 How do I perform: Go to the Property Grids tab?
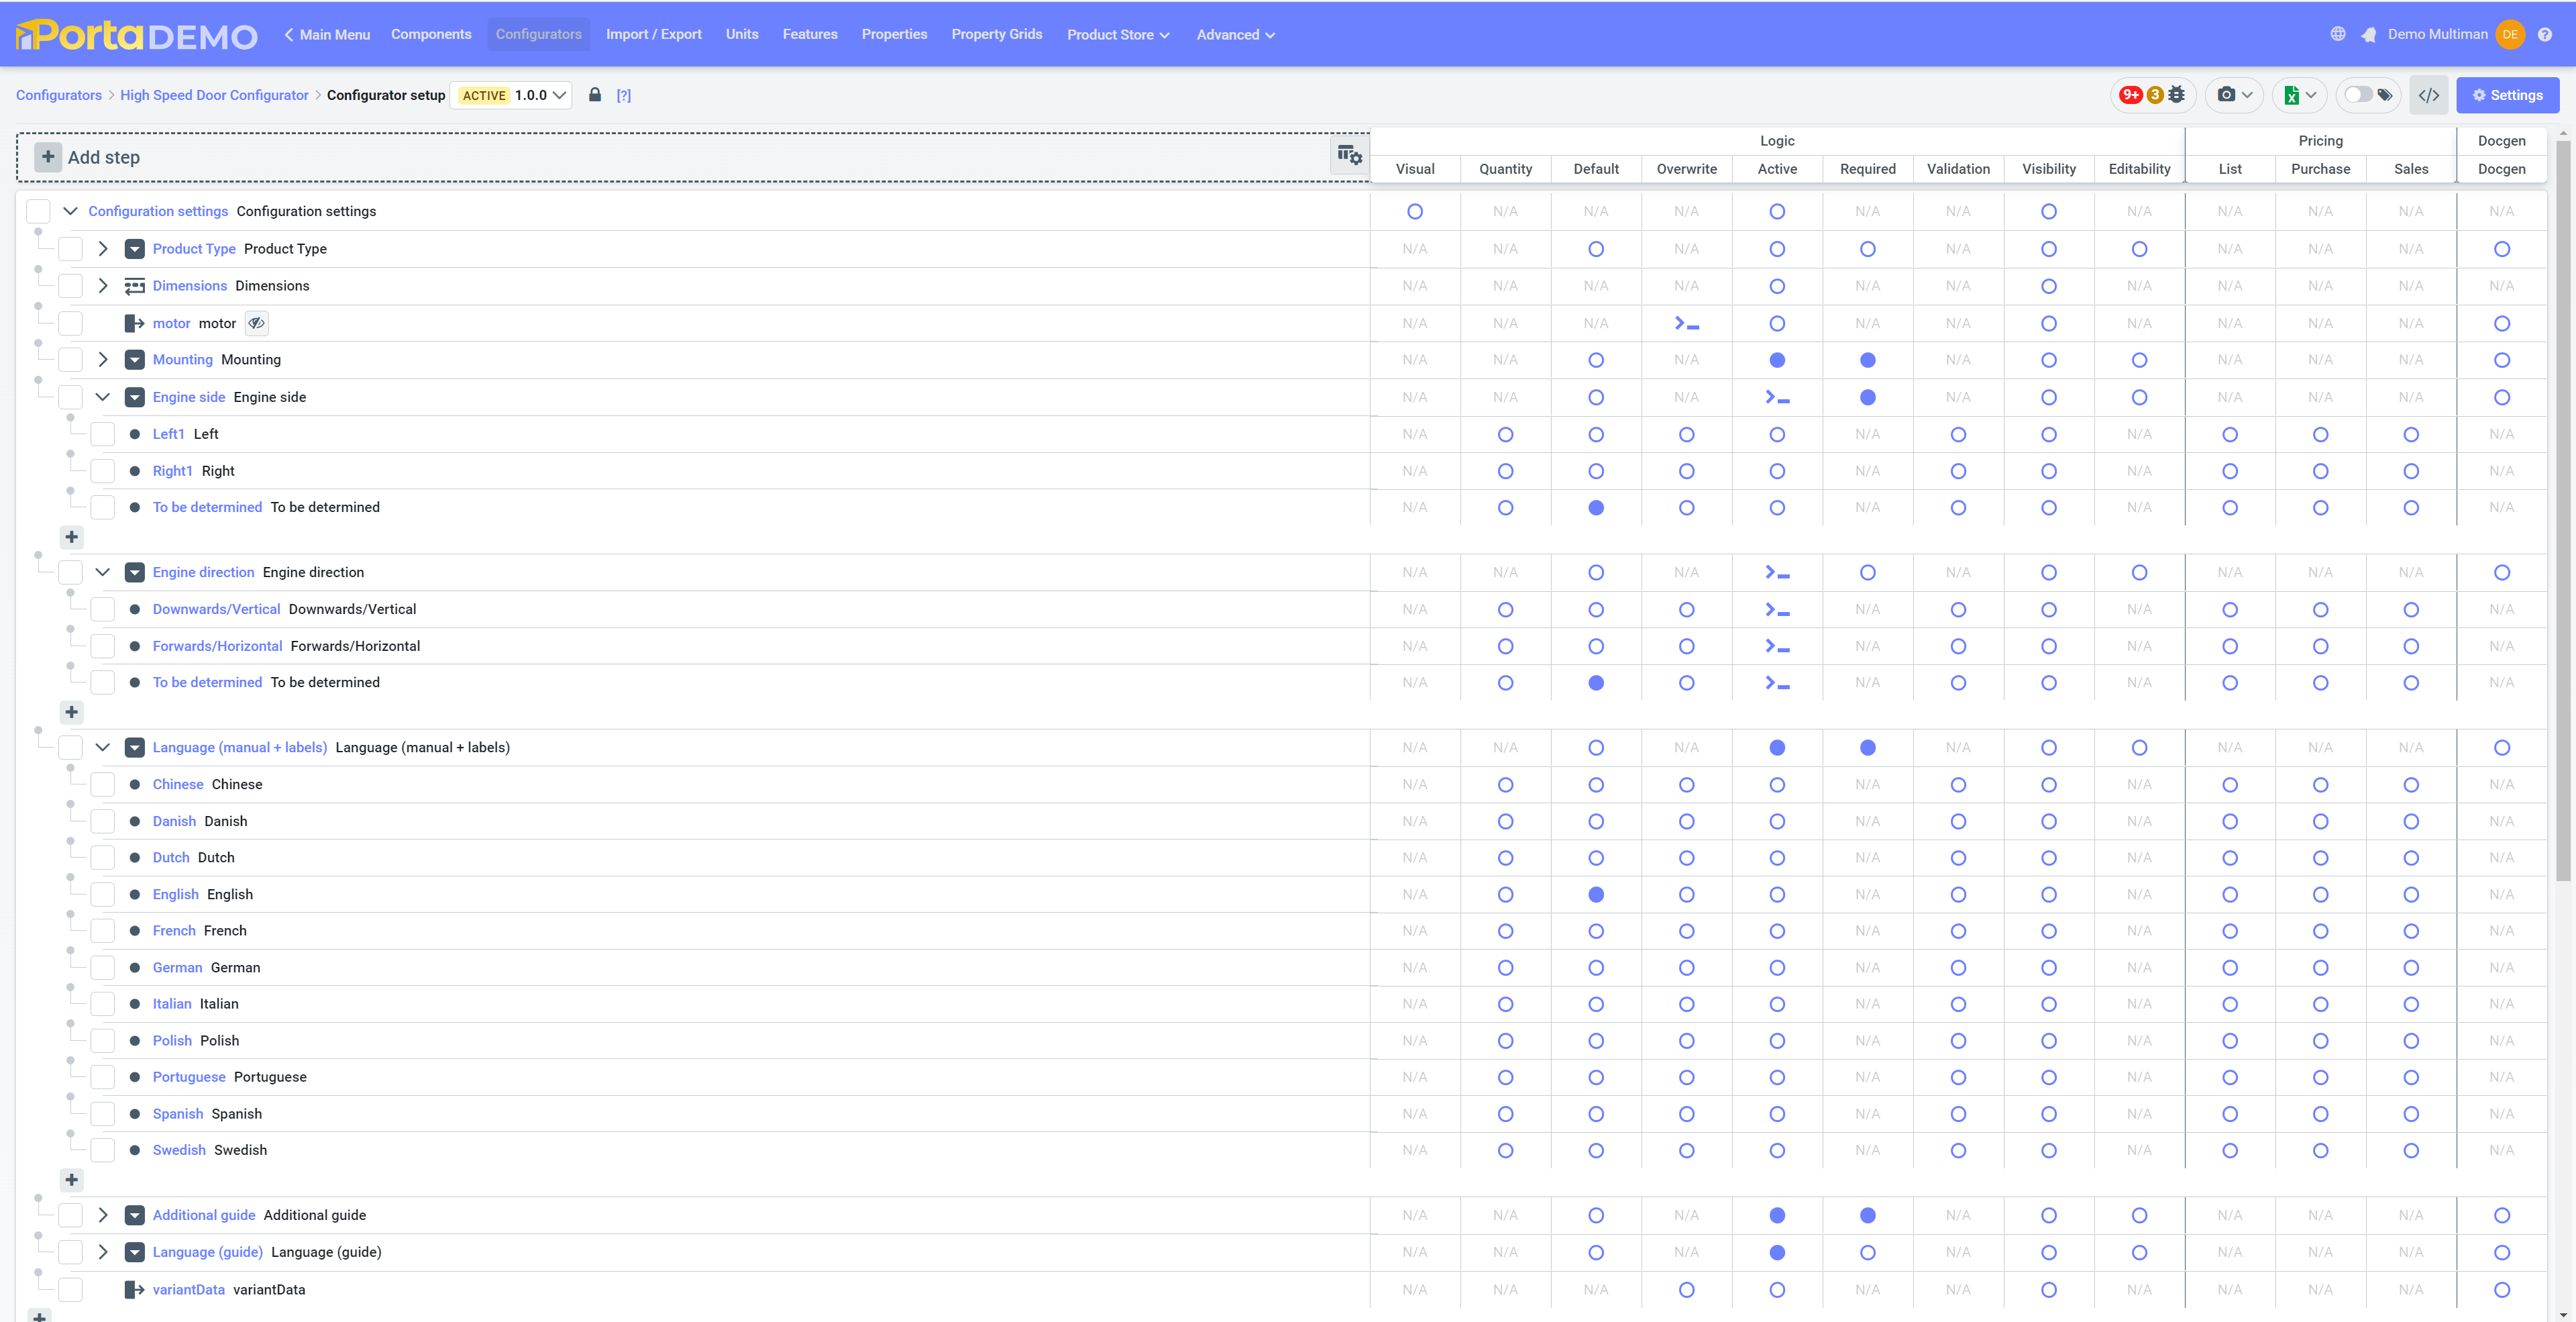pos(996,34)
